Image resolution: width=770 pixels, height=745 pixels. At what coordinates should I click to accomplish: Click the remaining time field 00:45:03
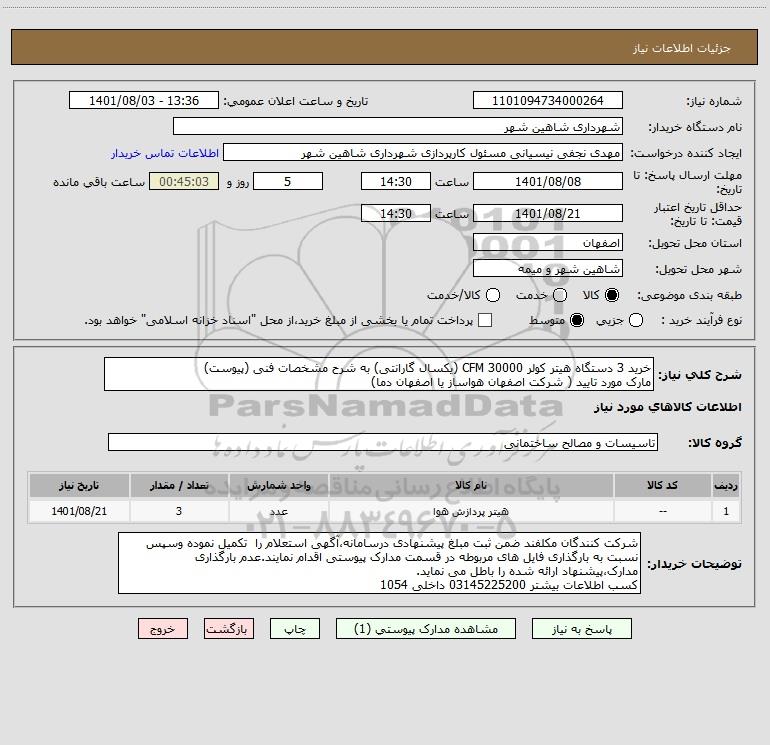[184, 181]
